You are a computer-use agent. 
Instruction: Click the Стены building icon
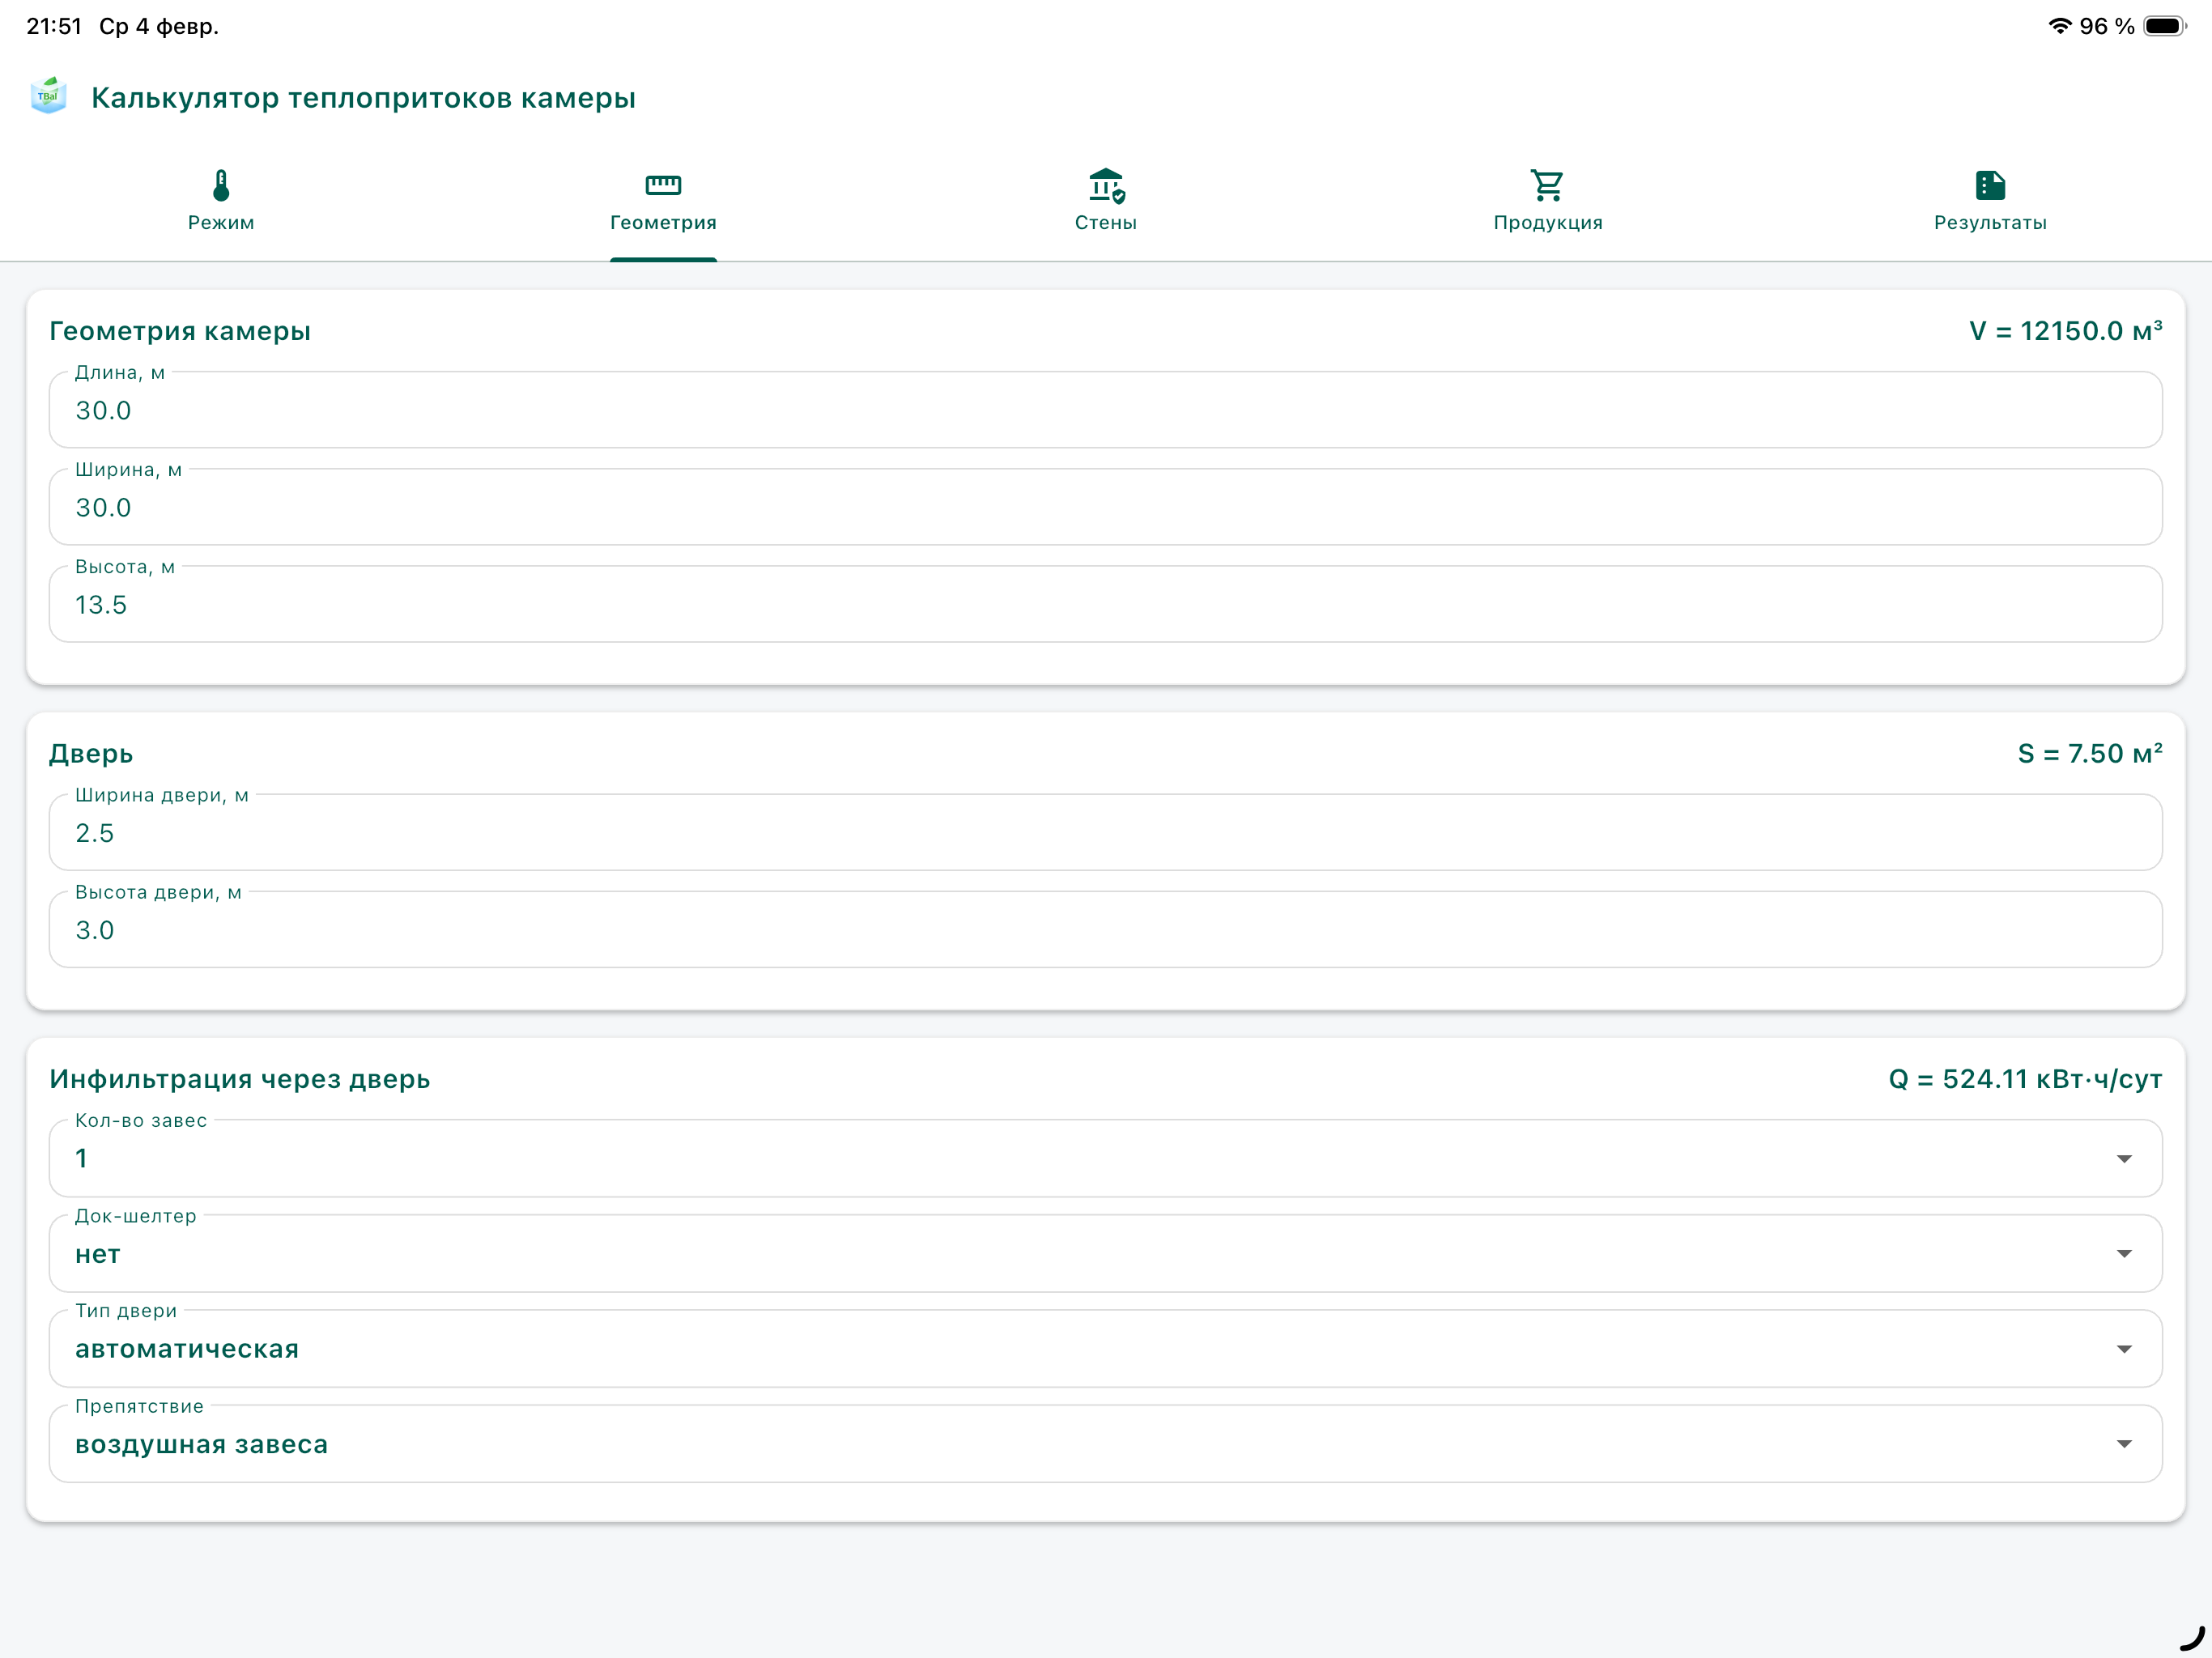[1106, 185]
